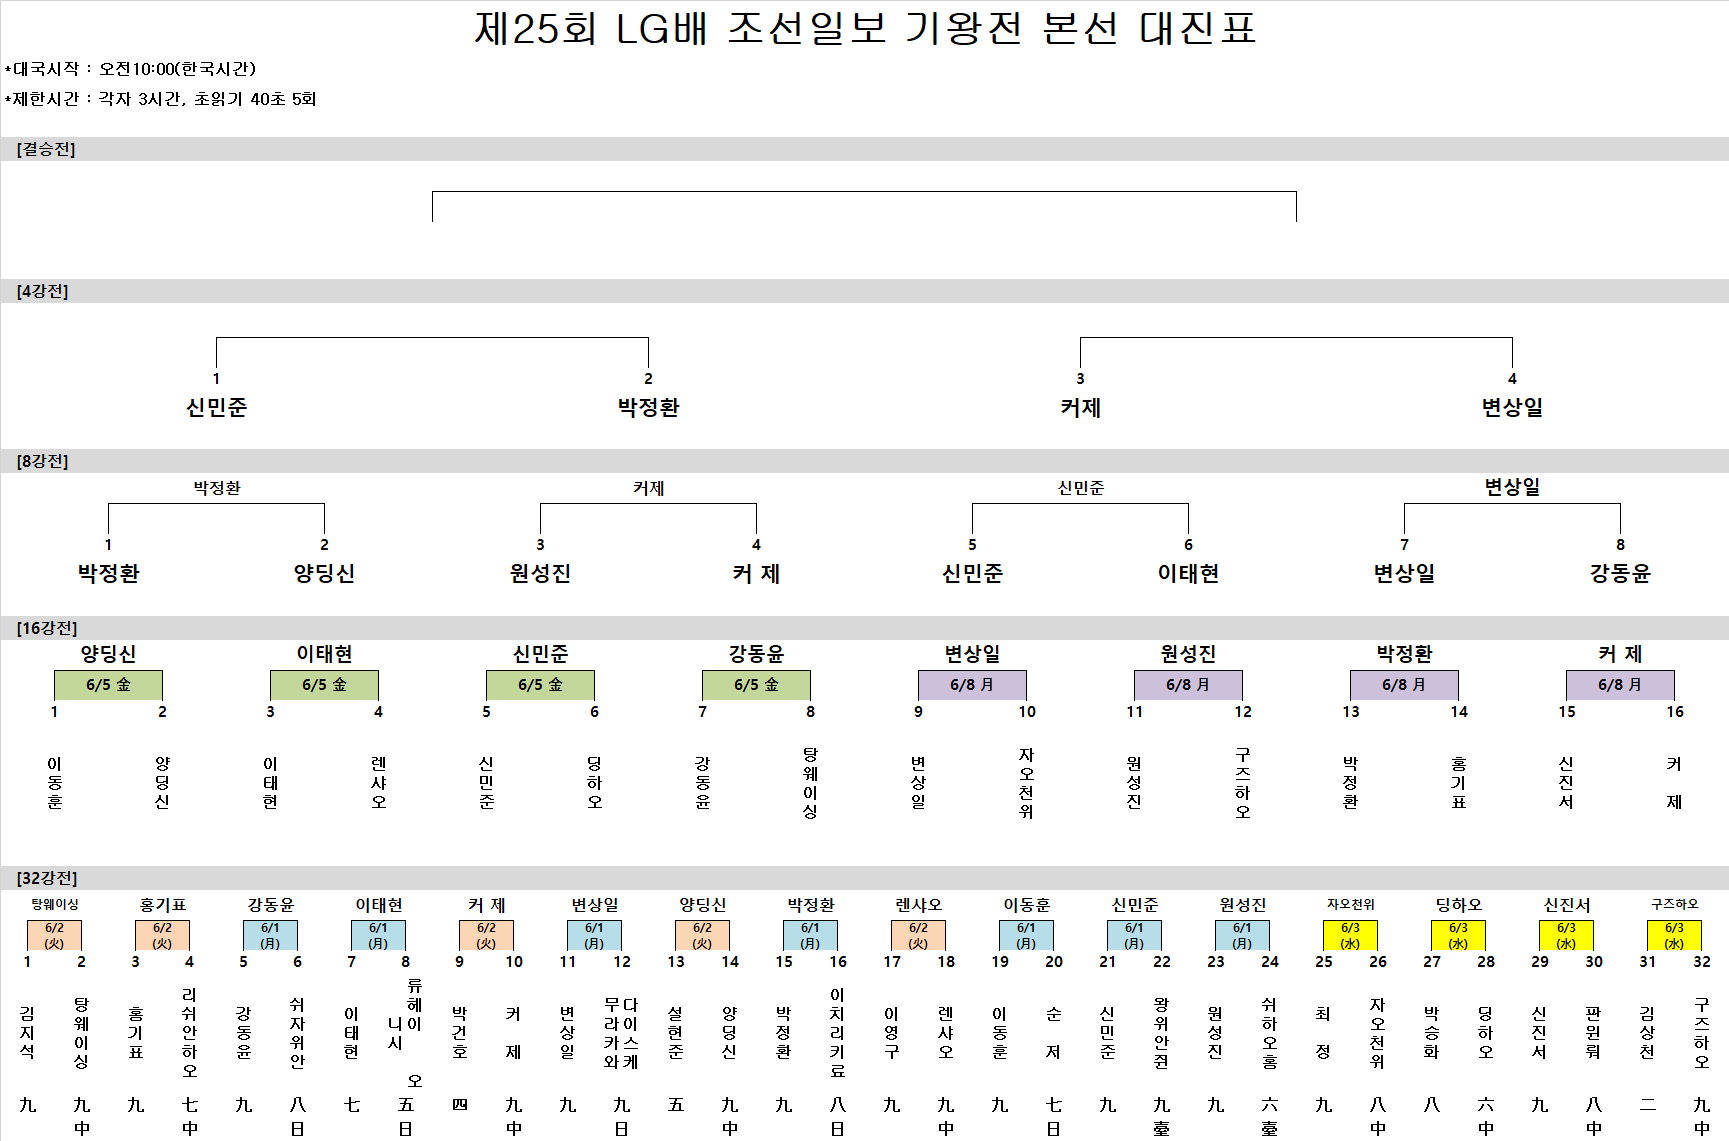Click player 박건호 in 32강전 slot 9
The image size is (1729, 1141).
point(459,1033)
